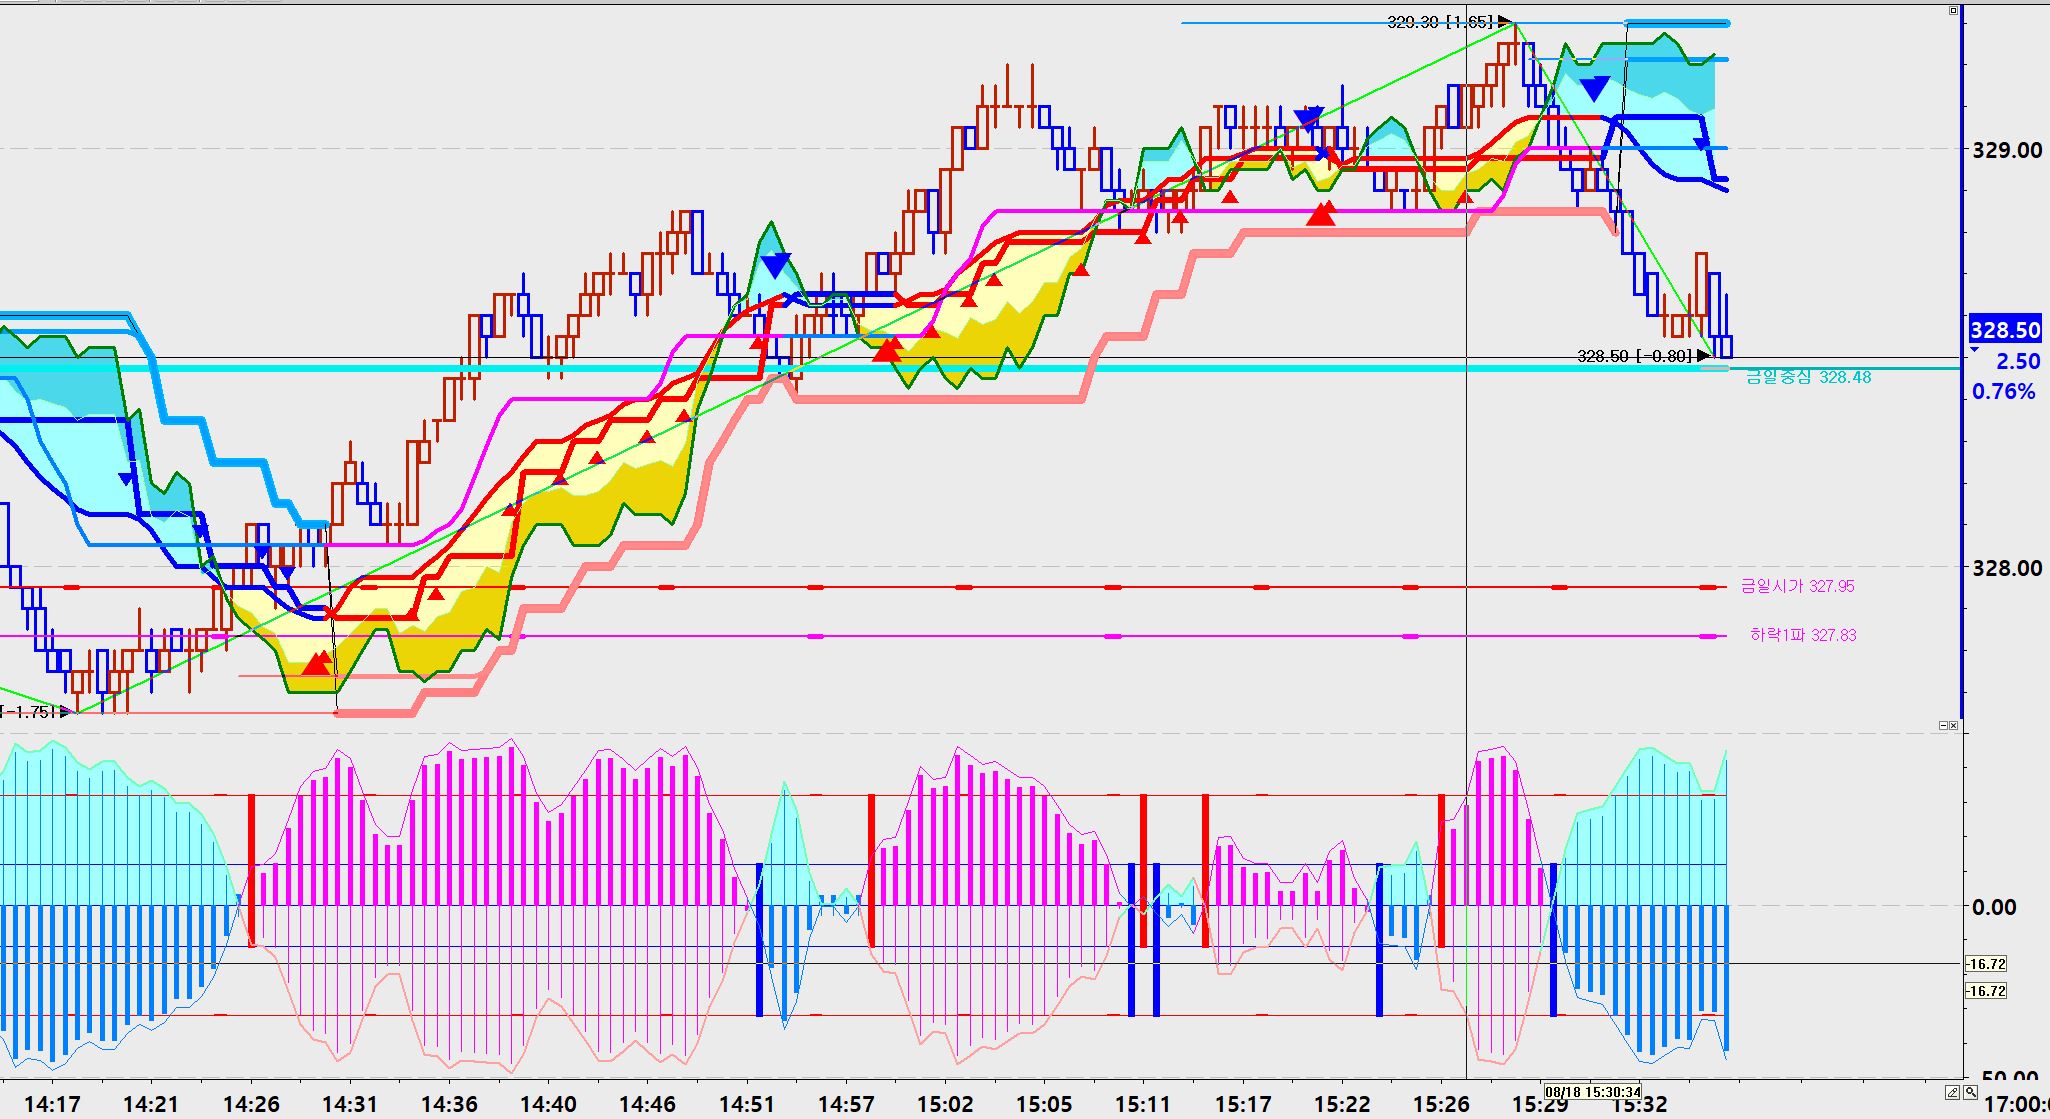
Task: Click the pencil drawing tool icon
Action: click(1953, 1092)
